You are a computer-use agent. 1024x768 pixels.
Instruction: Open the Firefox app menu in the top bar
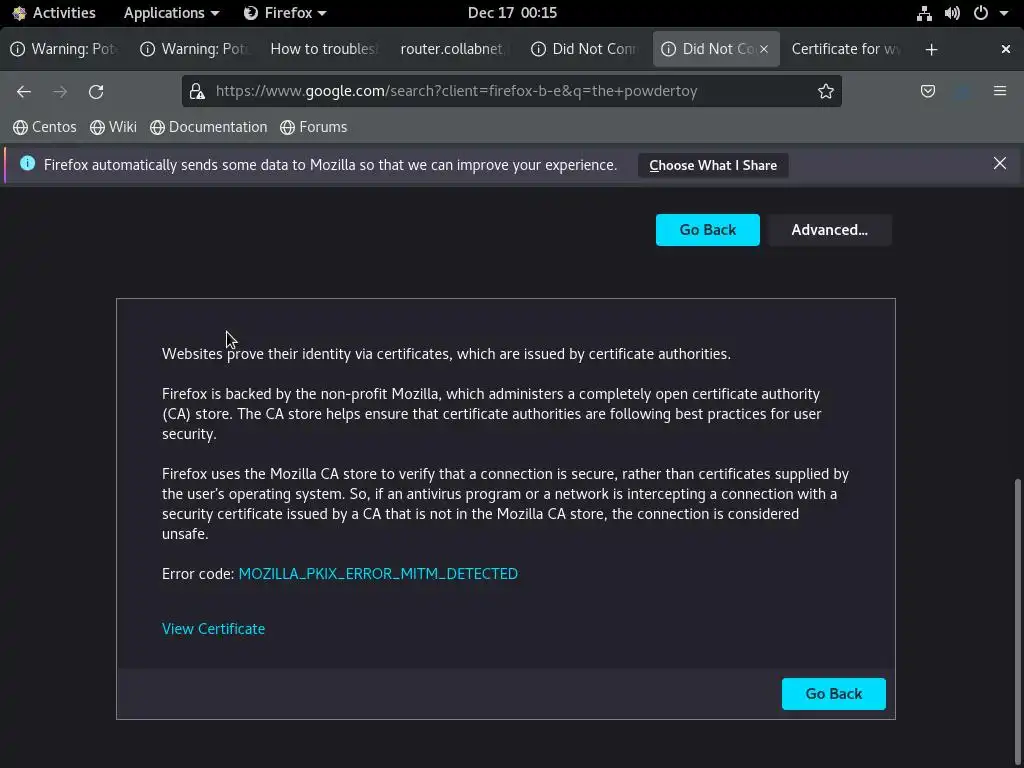[x=285, y=13]
